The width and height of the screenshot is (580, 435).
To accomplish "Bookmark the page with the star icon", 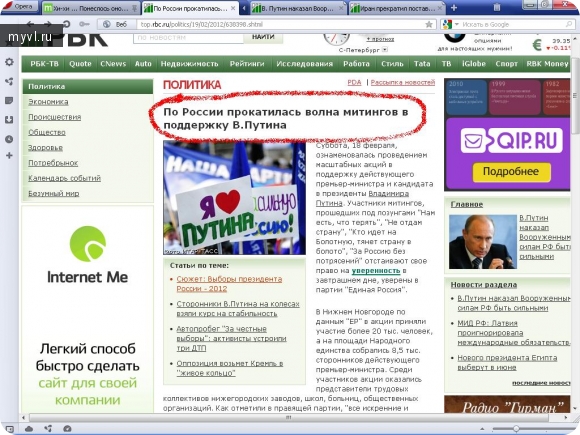I will tap(429, 24).
